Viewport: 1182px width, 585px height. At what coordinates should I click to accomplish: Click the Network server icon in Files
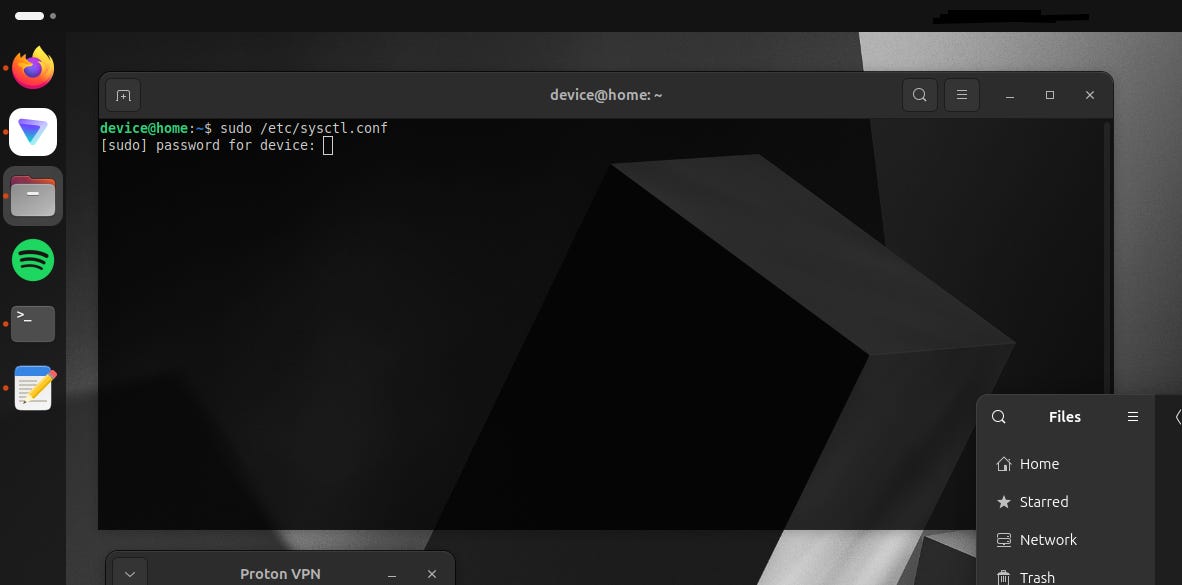pyautogui.click(x=1003, y=540)
